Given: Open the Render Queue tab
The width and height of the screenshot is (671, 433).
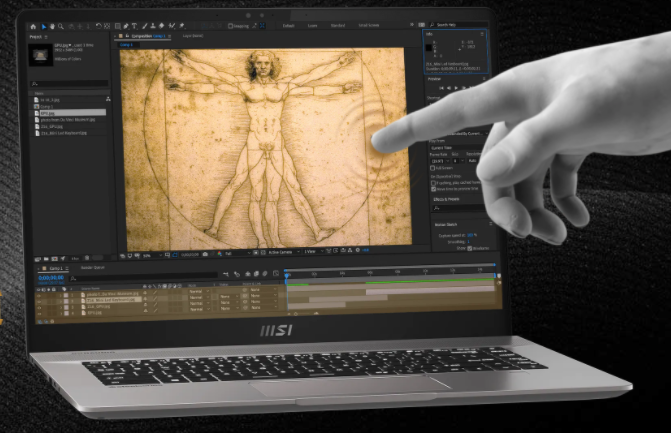Looking at the screenshot, I should [93, 267].
